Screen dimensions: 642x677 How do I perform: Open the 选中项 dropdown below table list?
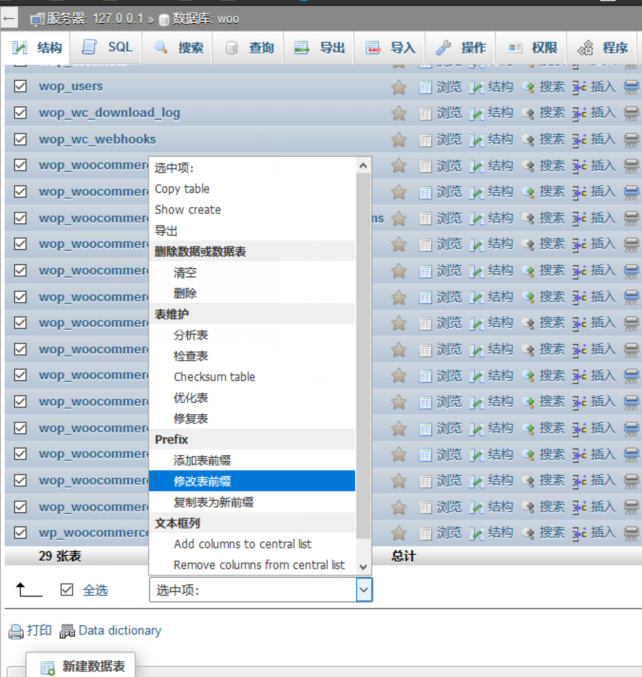click(x=260, y=590)
